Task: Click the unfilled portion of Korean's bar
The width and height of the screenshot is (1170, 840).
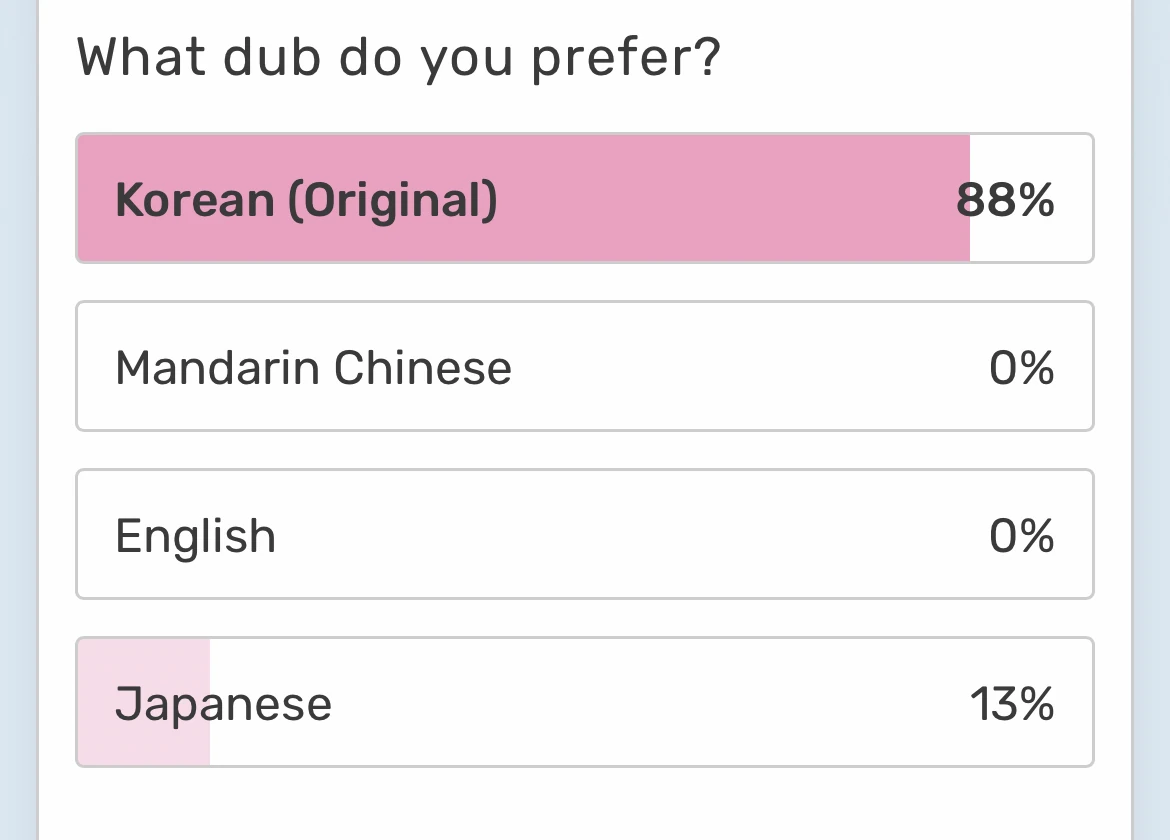Action: 1030,150
